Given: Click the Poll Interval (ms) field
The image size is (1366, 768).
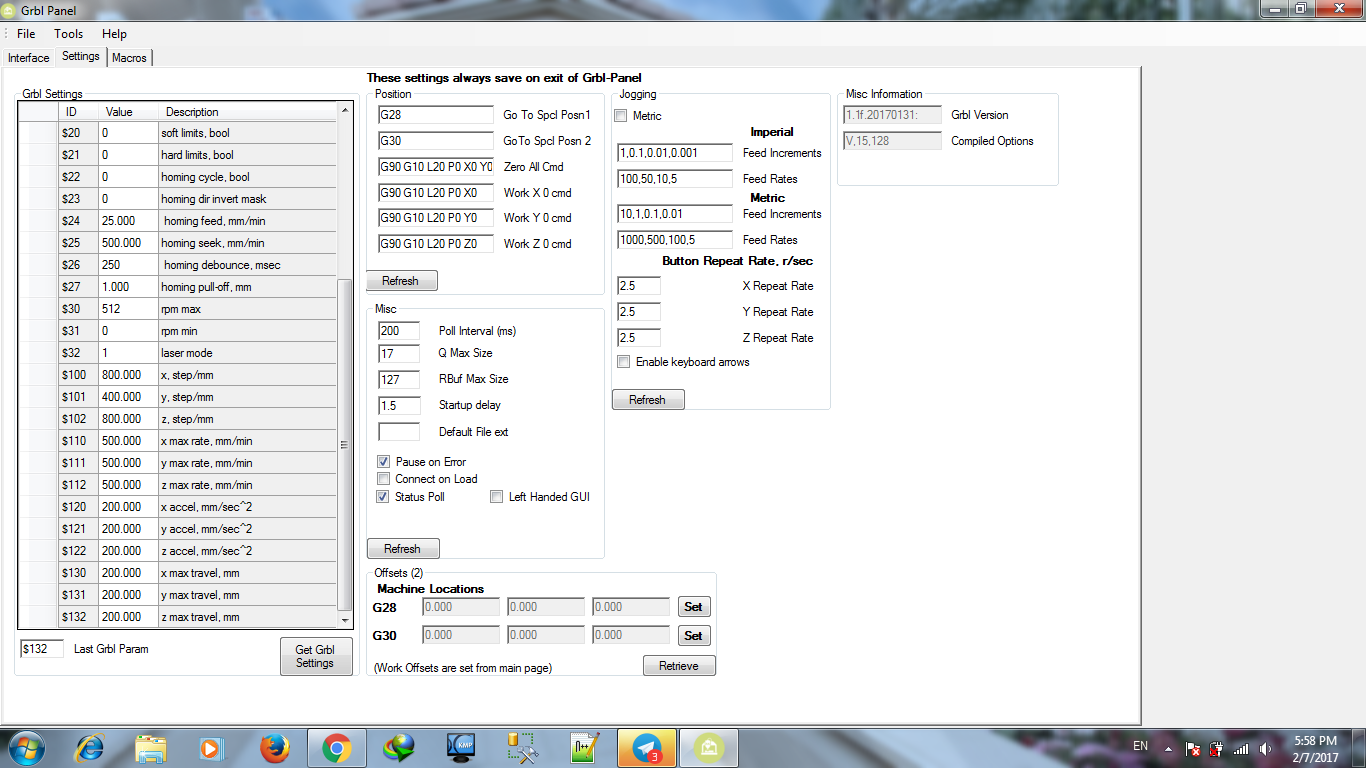Looking at the screenshot, I should click(x=399, y=331).
